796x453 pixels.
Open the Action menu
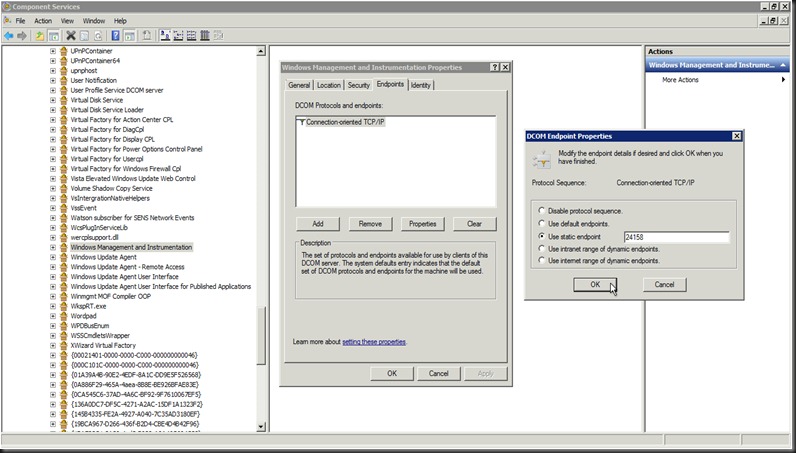[x=43, y=21]
